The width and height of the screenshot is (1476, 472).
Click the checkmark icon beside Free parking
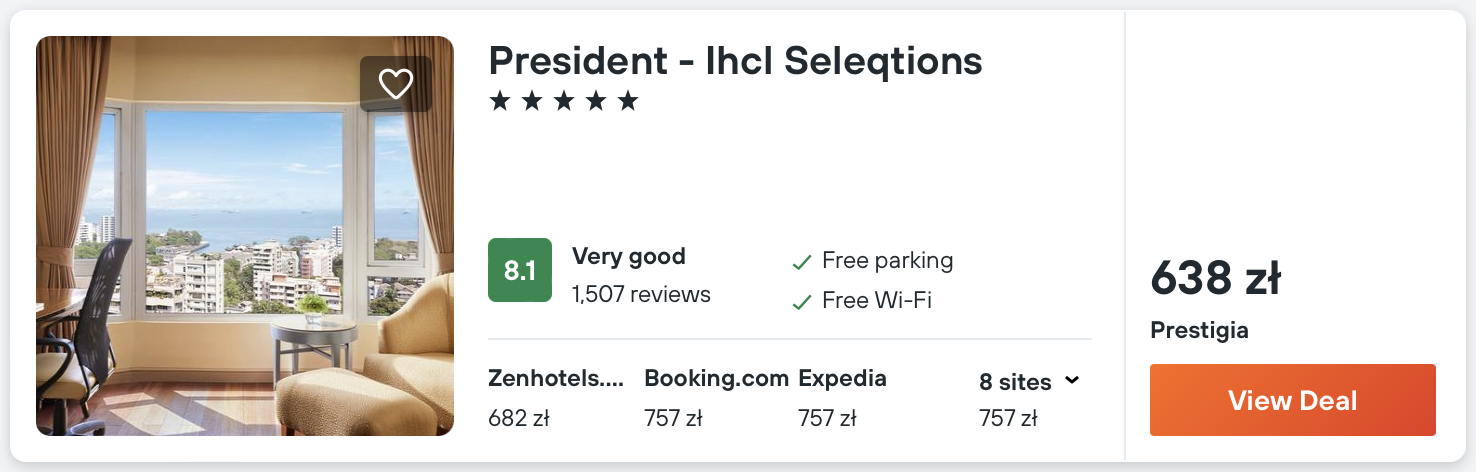pyautogui.click(x=801, y=263)
